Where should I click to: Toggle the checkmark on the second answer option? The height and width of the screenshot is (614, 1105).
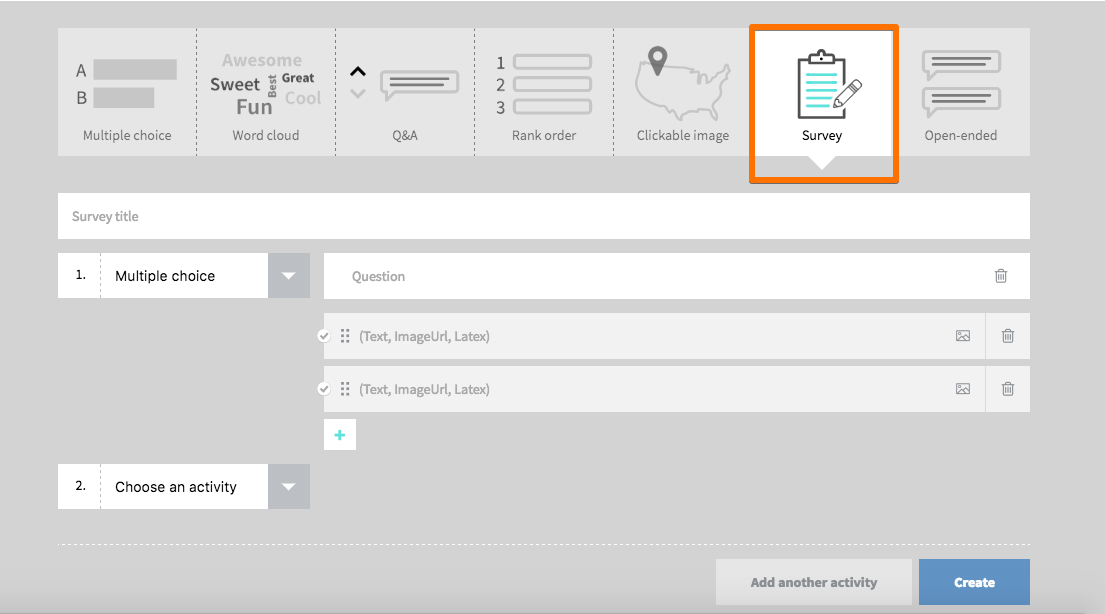(x=324, y=389)
